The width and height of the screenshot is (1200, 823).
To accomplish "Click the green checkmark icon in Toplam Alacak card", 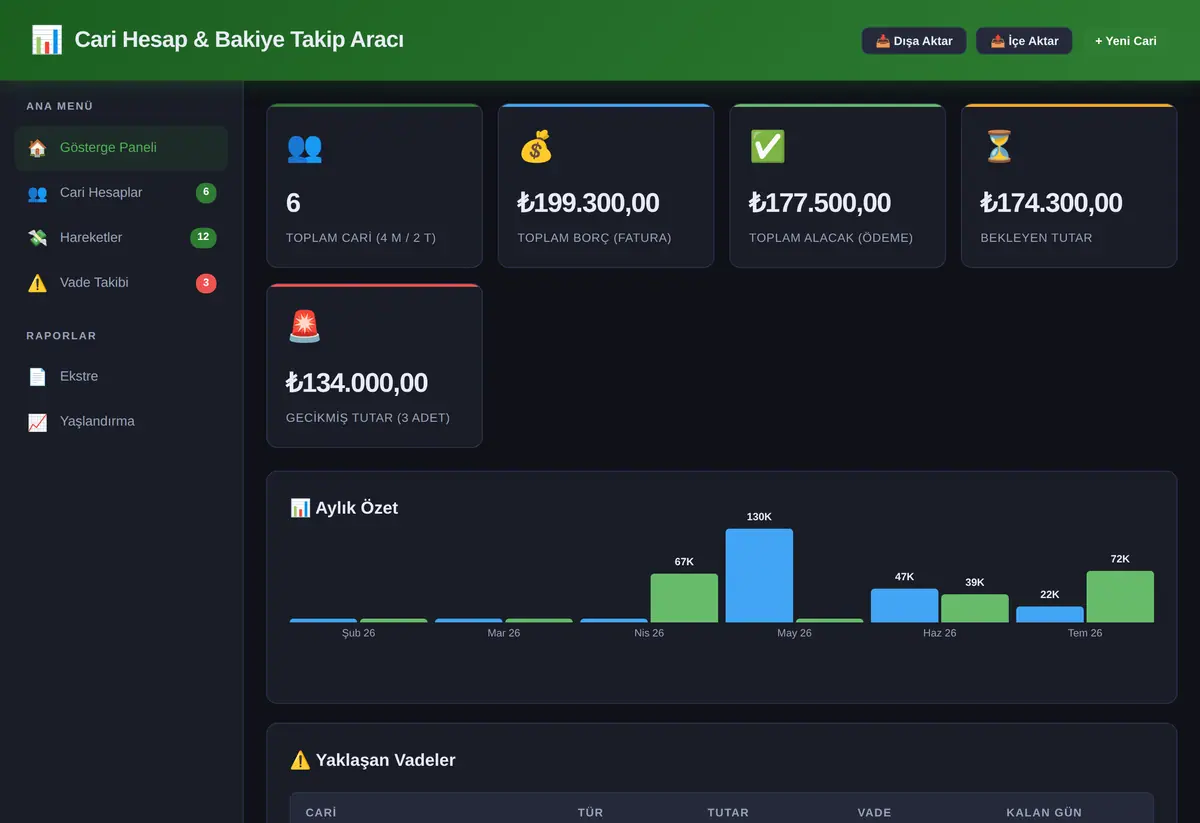I will [767, 147].
